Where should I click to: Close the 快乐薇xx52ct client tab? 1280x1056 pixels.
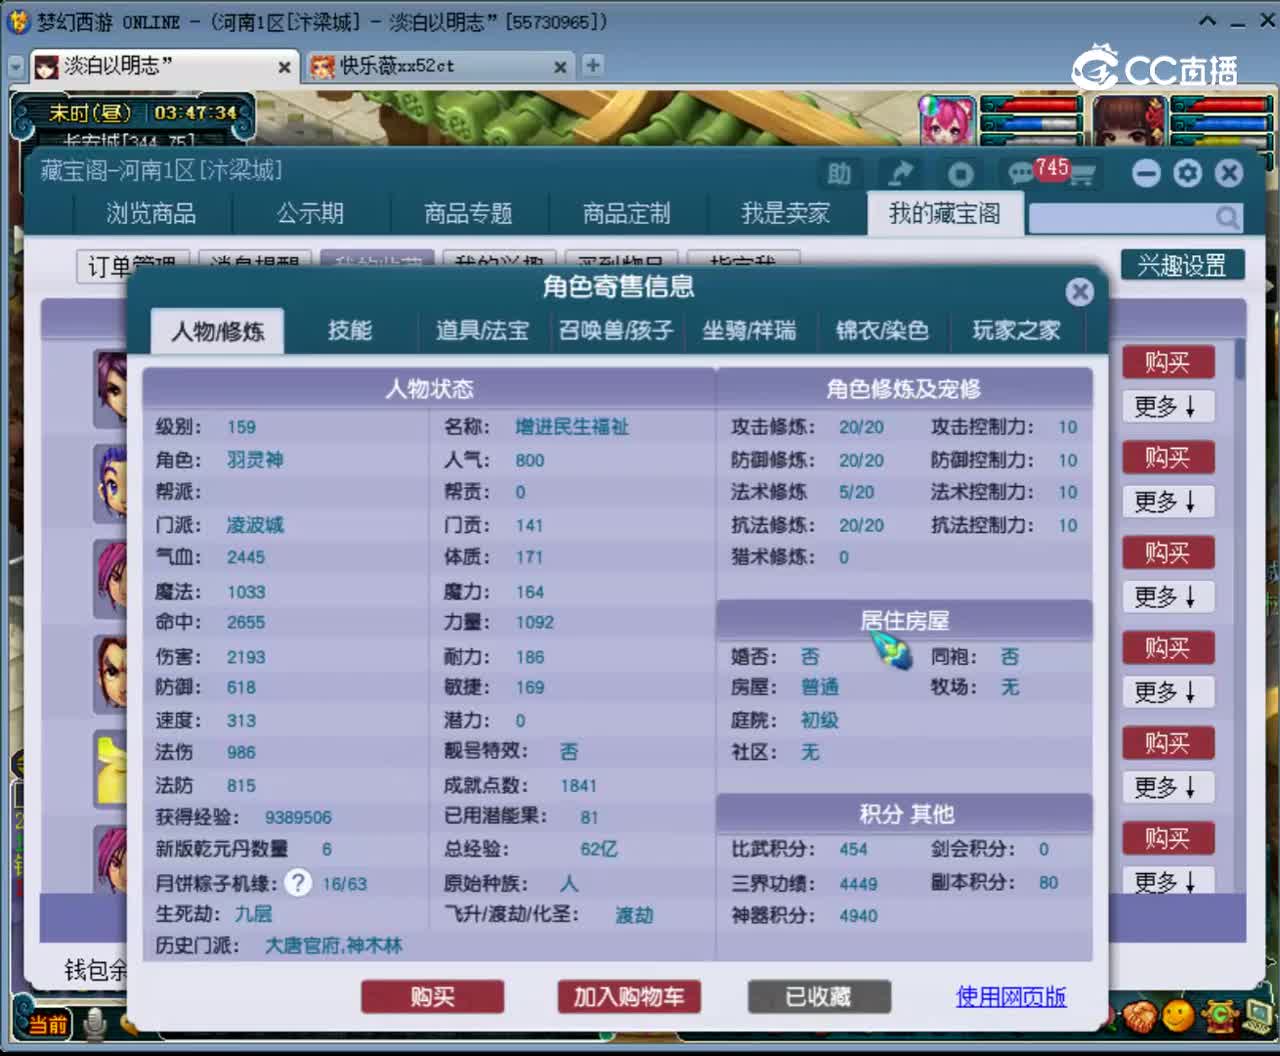click(560, 67)
